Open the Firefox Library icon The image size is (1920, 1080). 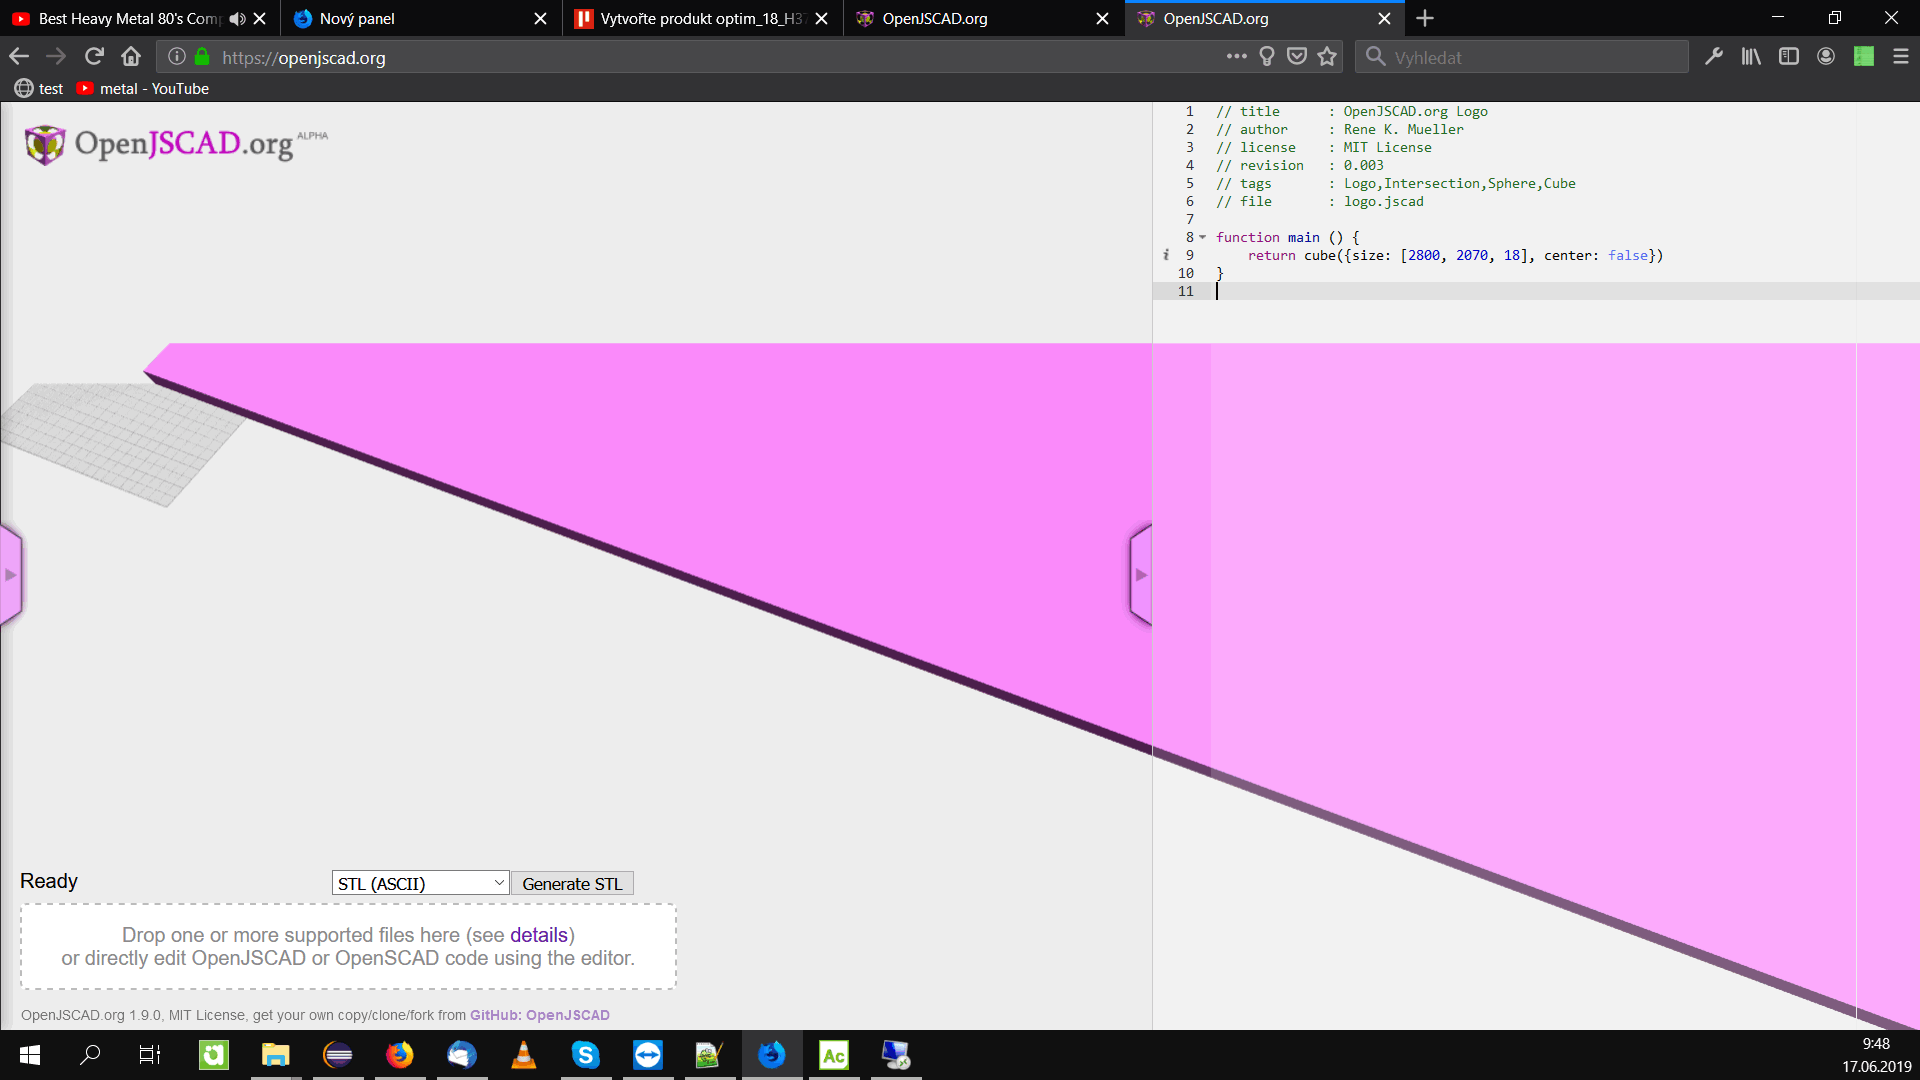[1750, 57]
